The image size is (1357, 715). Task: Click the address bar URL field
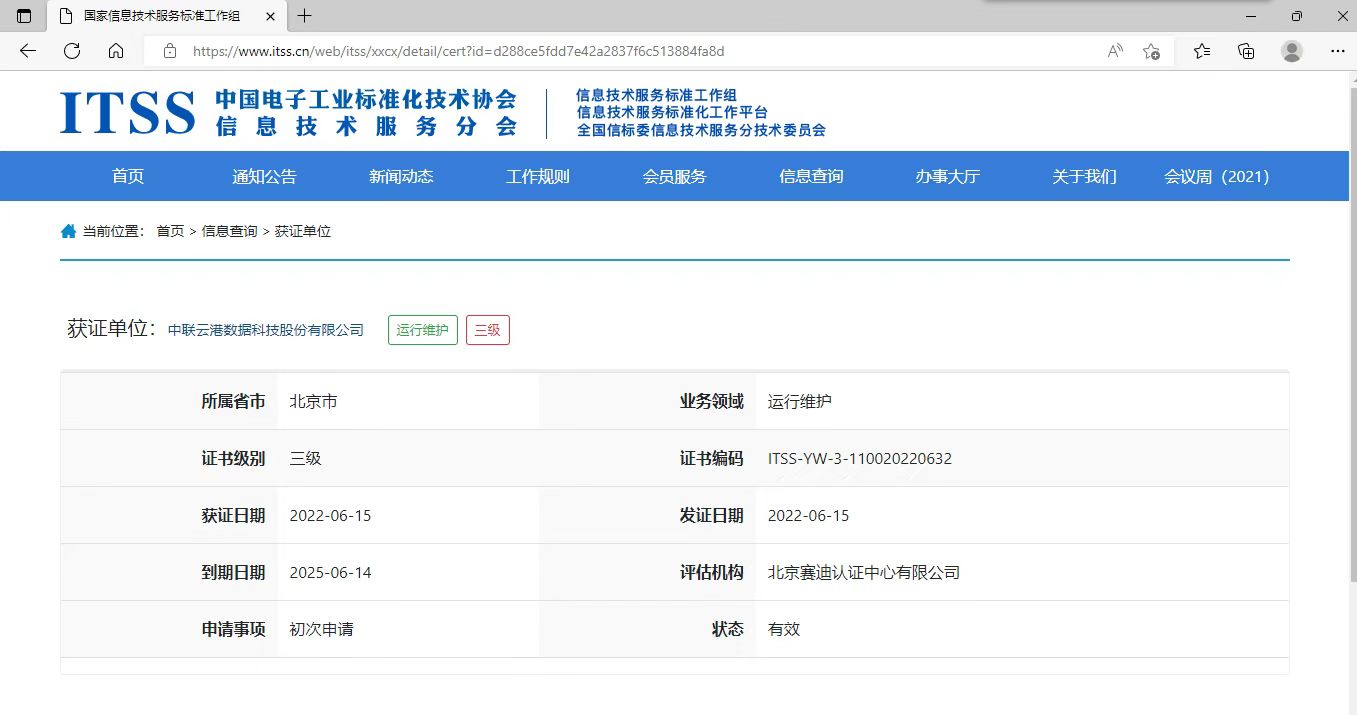[640, 51]
